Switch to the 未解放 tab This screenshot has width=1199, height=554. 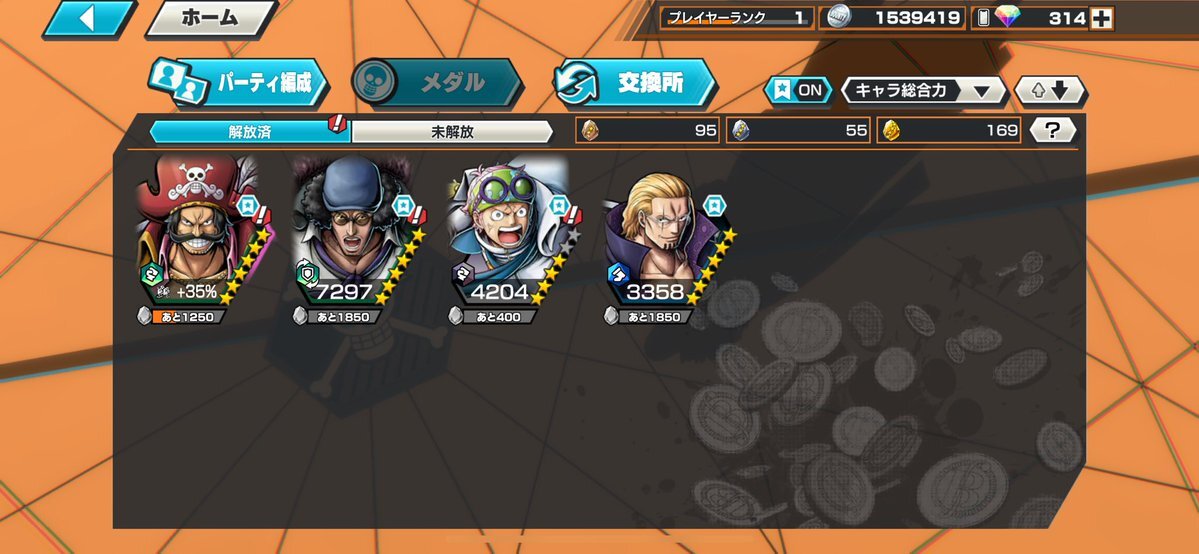[x=452, y=132]
